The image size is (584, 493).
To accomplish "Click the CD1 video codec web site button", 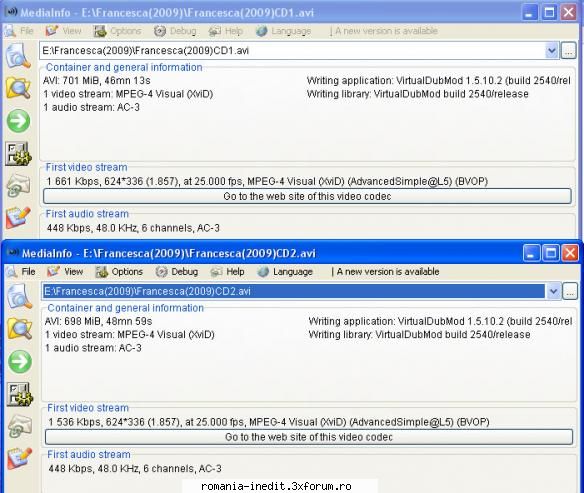I will [307, 196].
